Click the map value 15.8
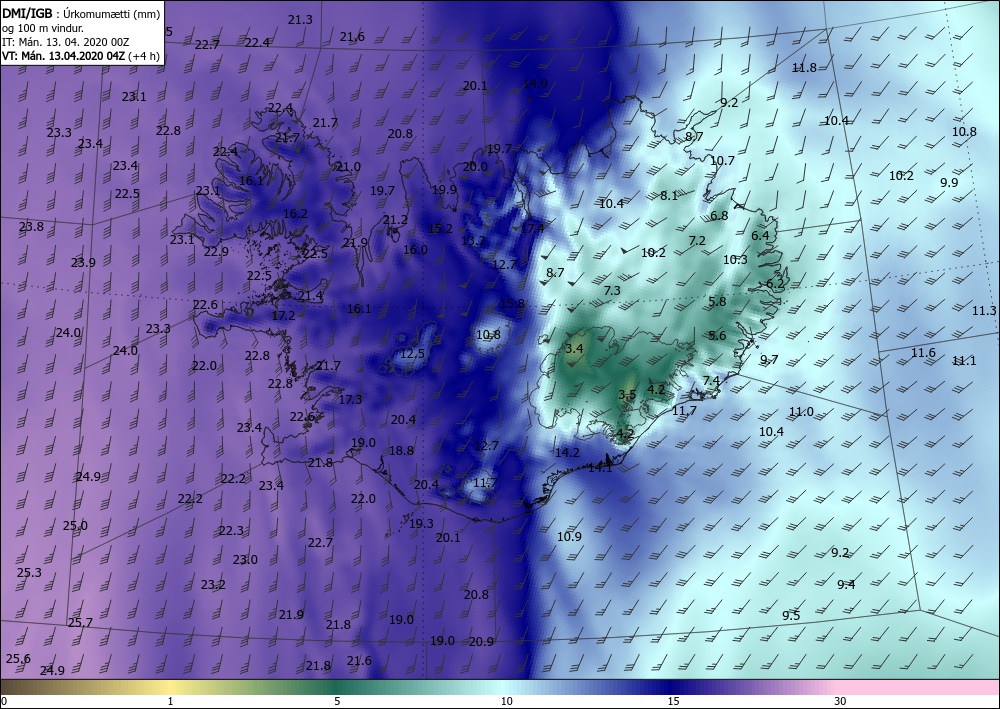Image resolution: width=1000 pixels, height=709 pixels. click(512, 303)
